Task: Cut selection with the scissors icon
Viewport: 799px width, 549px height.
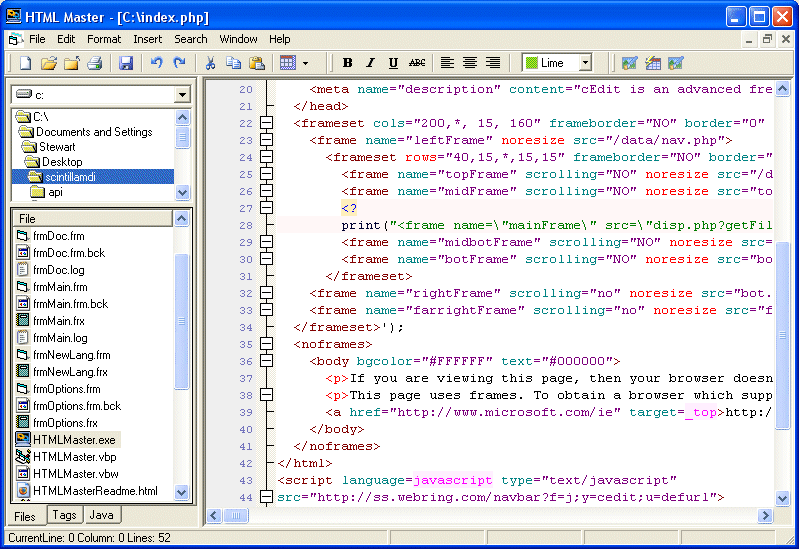Action: [x=210, y=63]
